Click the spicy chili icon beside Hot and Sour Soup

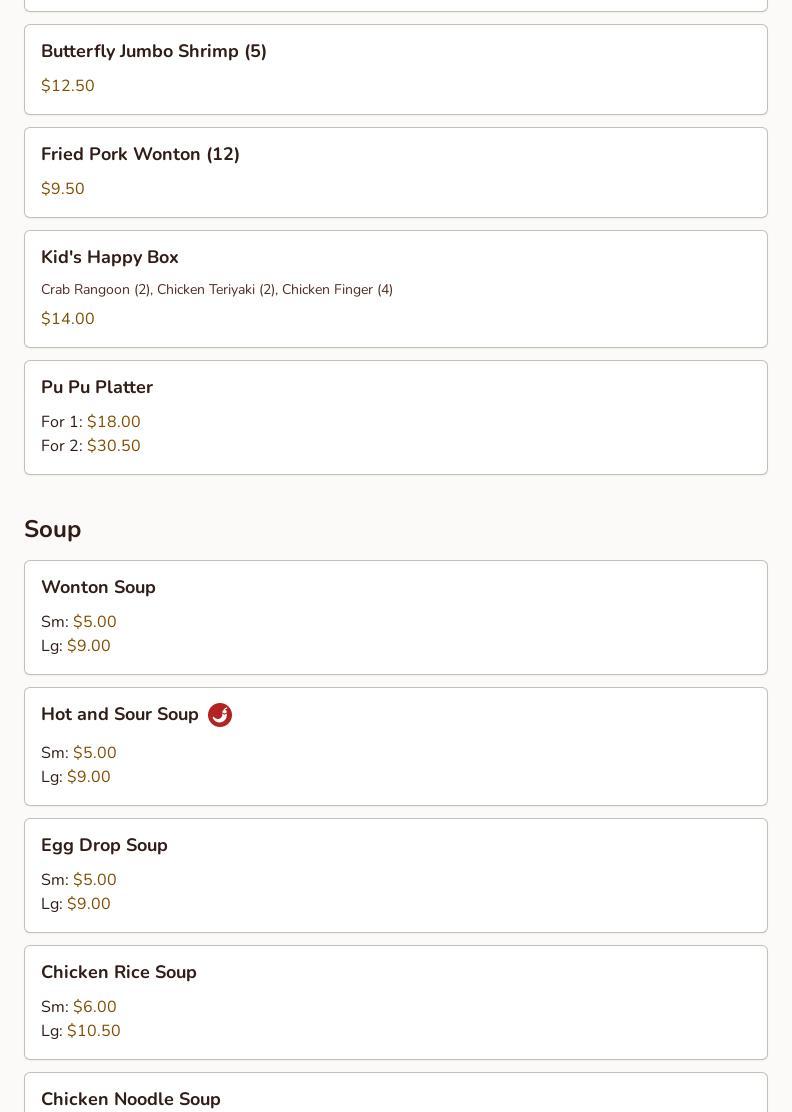pyautogui.click(x=220, y=715)
